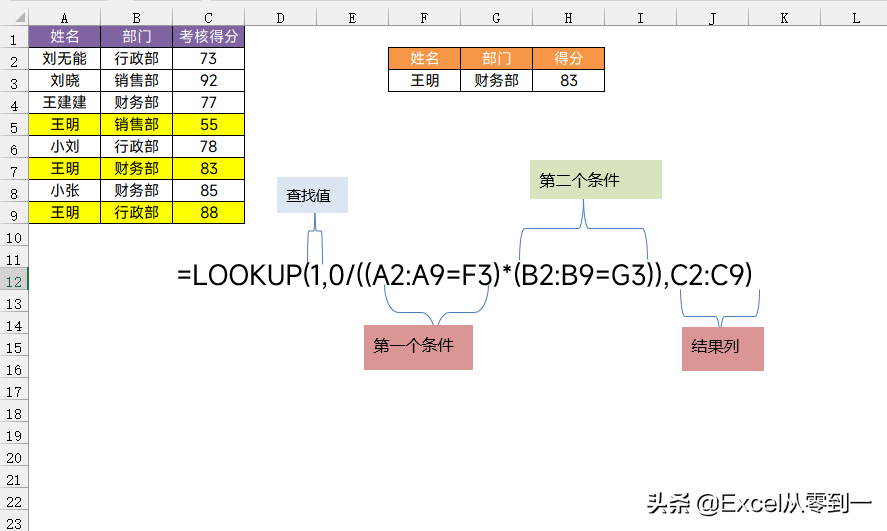Click header cell 姓名 in column A
The height and width of the screenshot is (531, 887).
tap(64, 37)
